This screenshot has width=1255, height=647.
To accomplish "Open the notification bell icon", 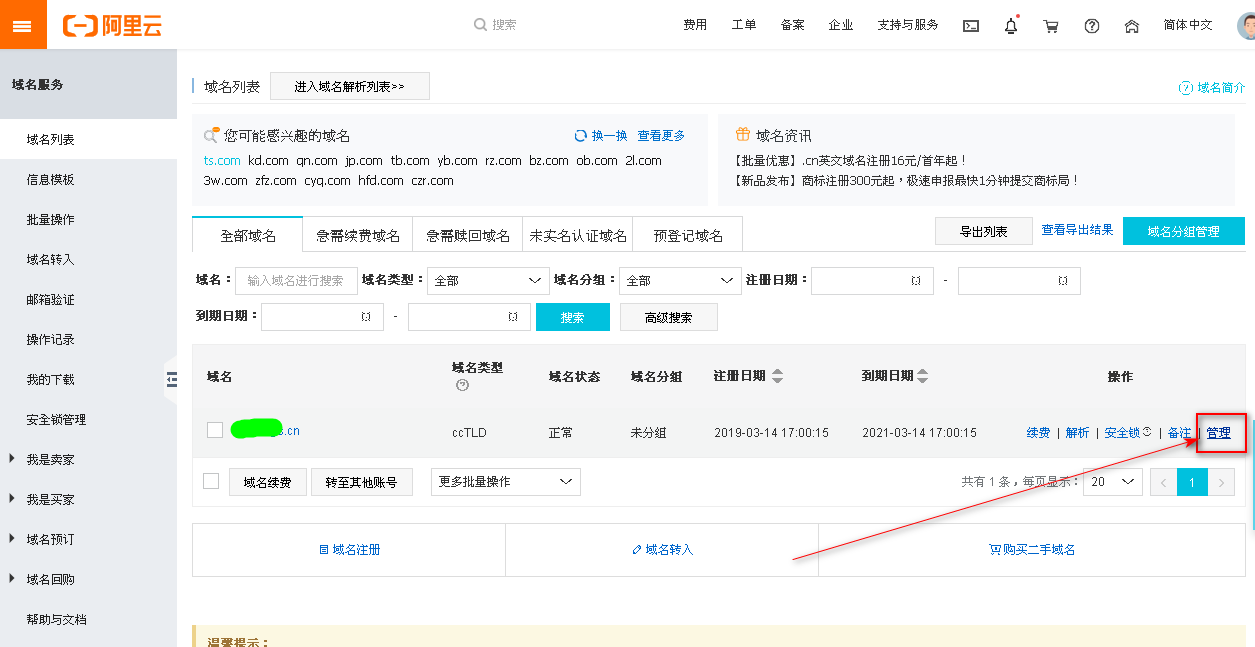I will (1010, 26).
